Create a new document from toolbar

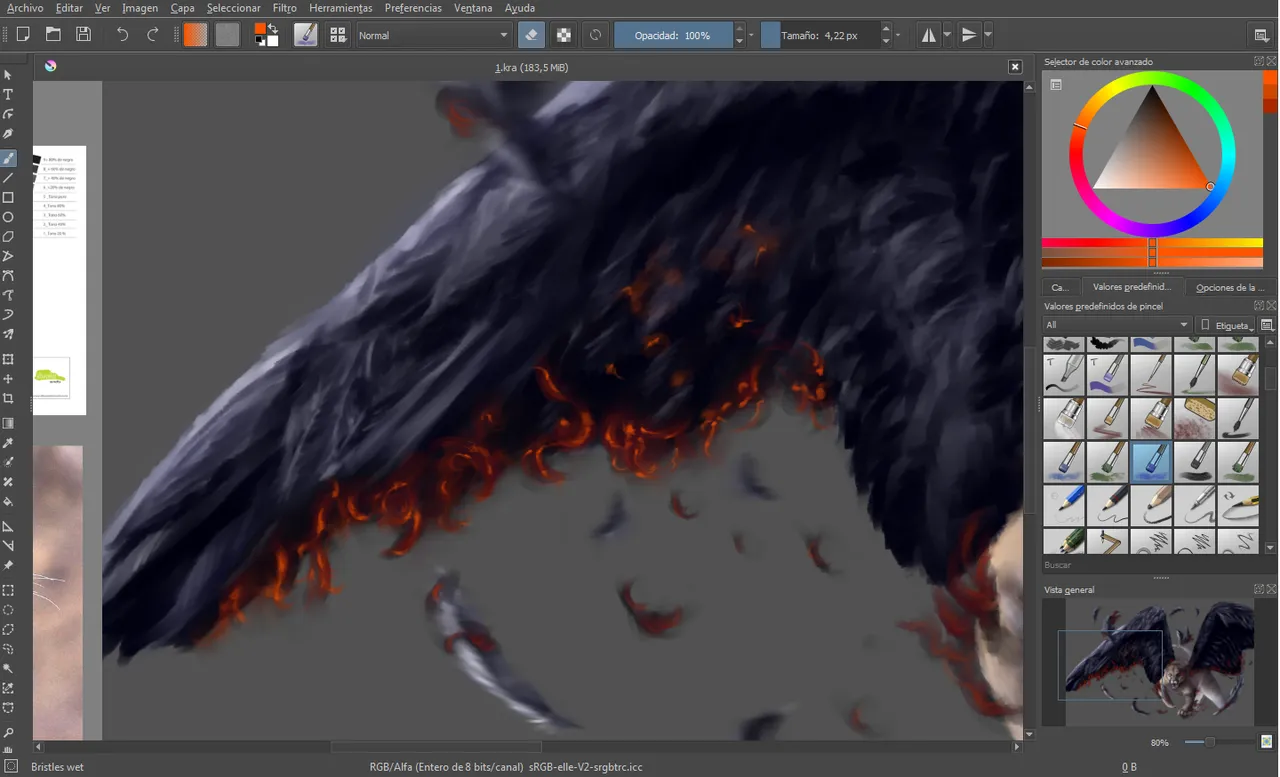pos(23,35)
